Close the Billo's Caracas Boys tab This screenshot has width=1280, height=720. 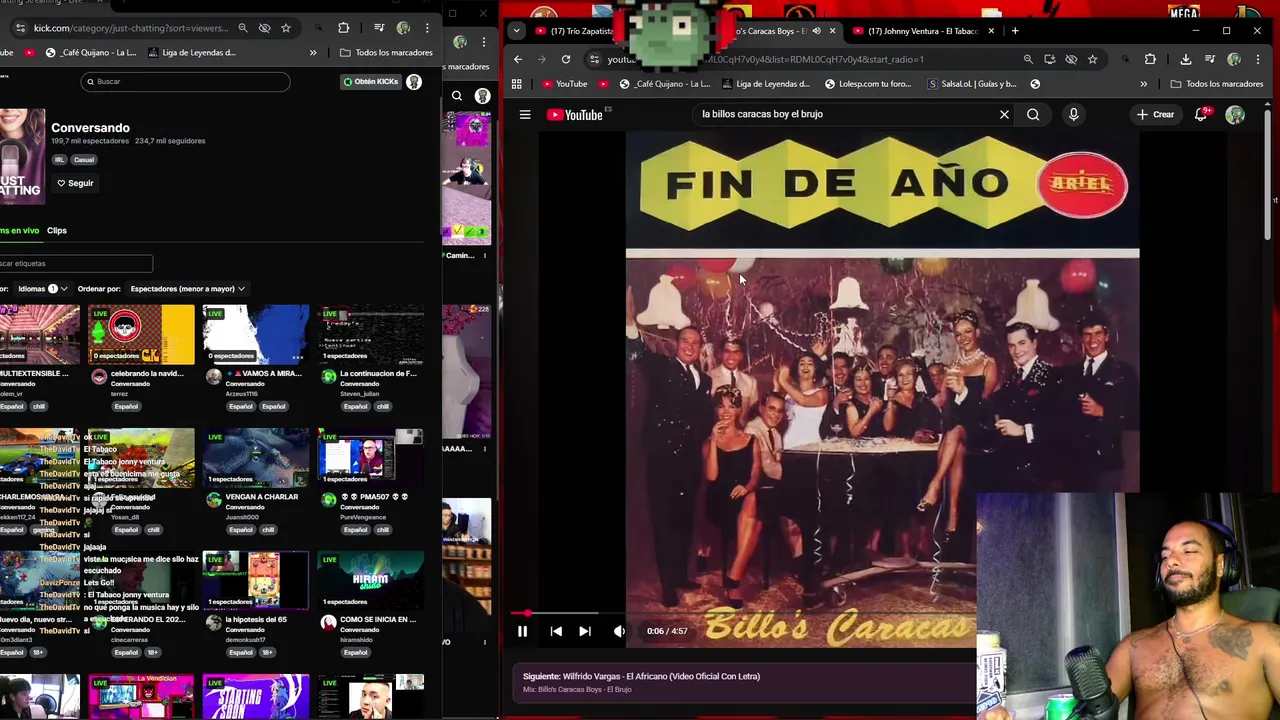[x=832, y=31]
